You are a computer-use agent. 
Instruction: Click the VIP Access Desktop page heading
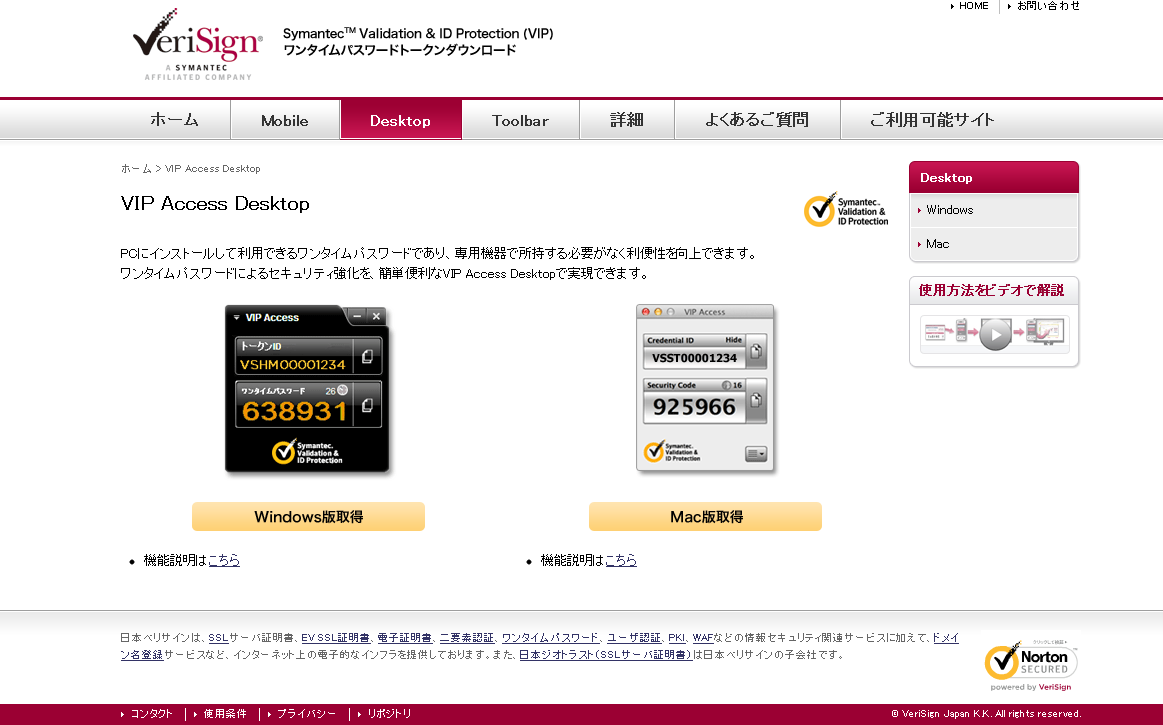215,203
